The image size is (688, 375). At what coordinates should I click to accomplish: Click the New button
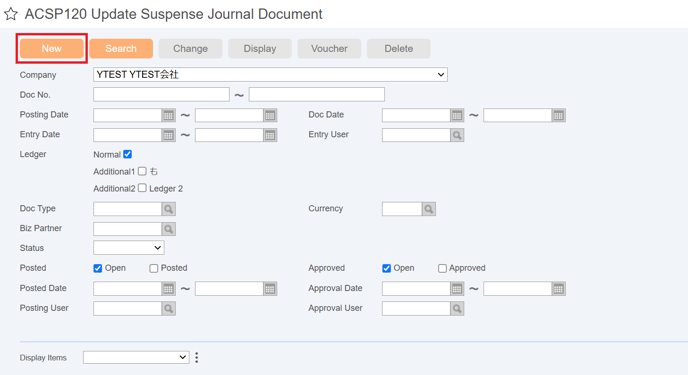51,48
